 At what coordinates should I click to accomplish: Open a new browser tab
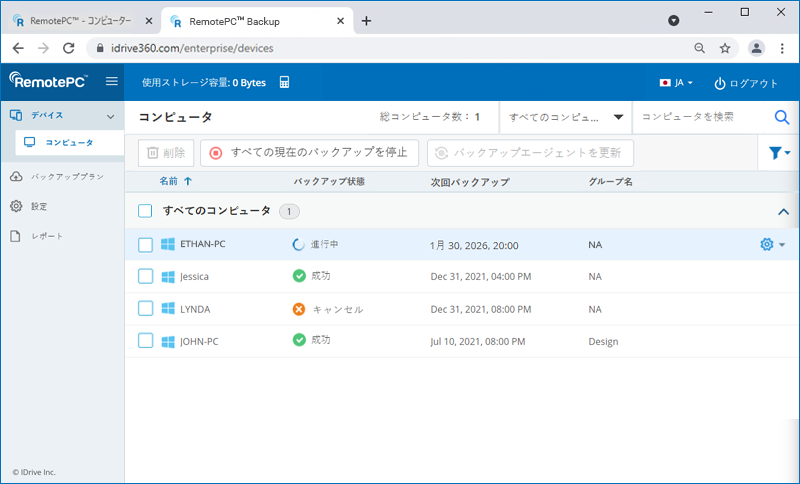(366, 21)
